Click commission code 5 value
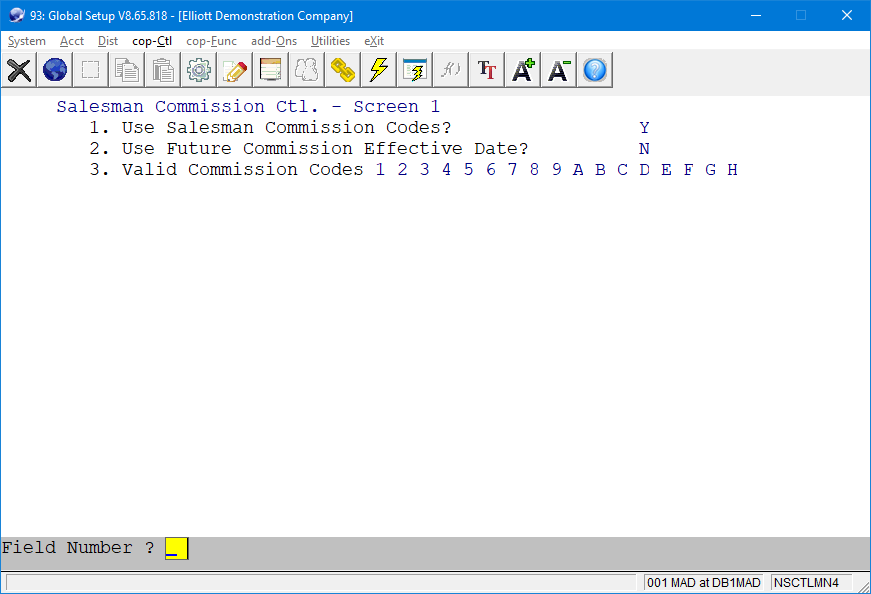This screenshot has width=871, height=594. point(468,169)
